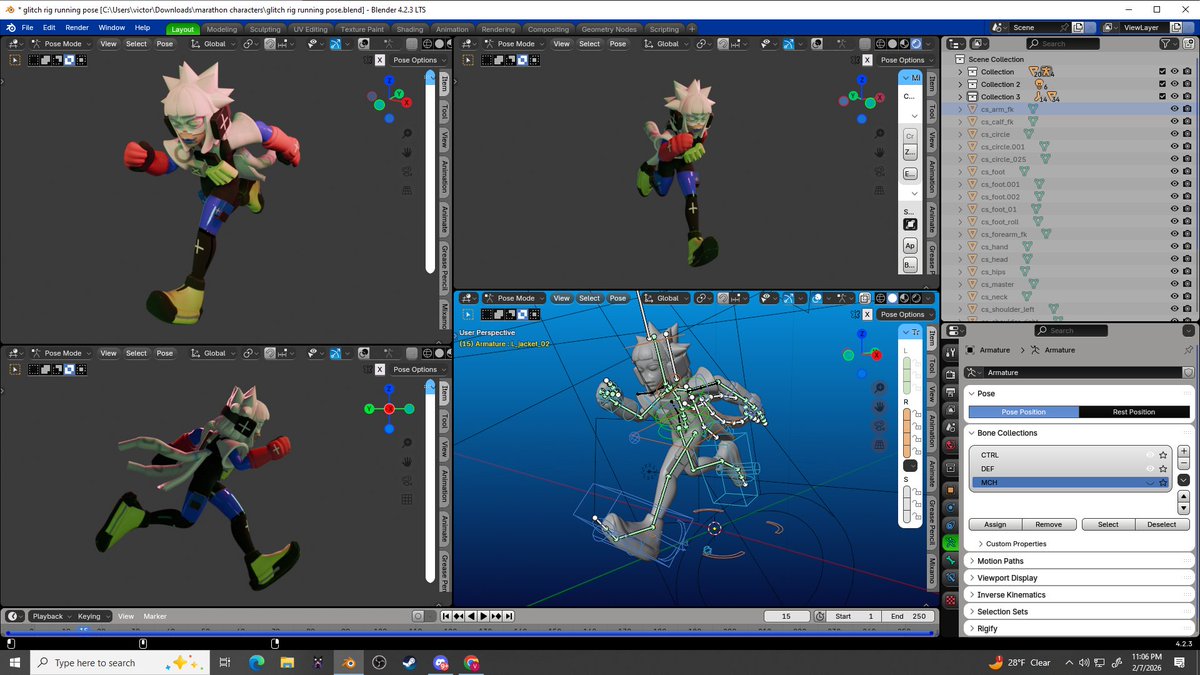Switch to the Sculpting workspace tab
Image resolution: width=1200 pixels, height=675 pixels.
[265, 29]
